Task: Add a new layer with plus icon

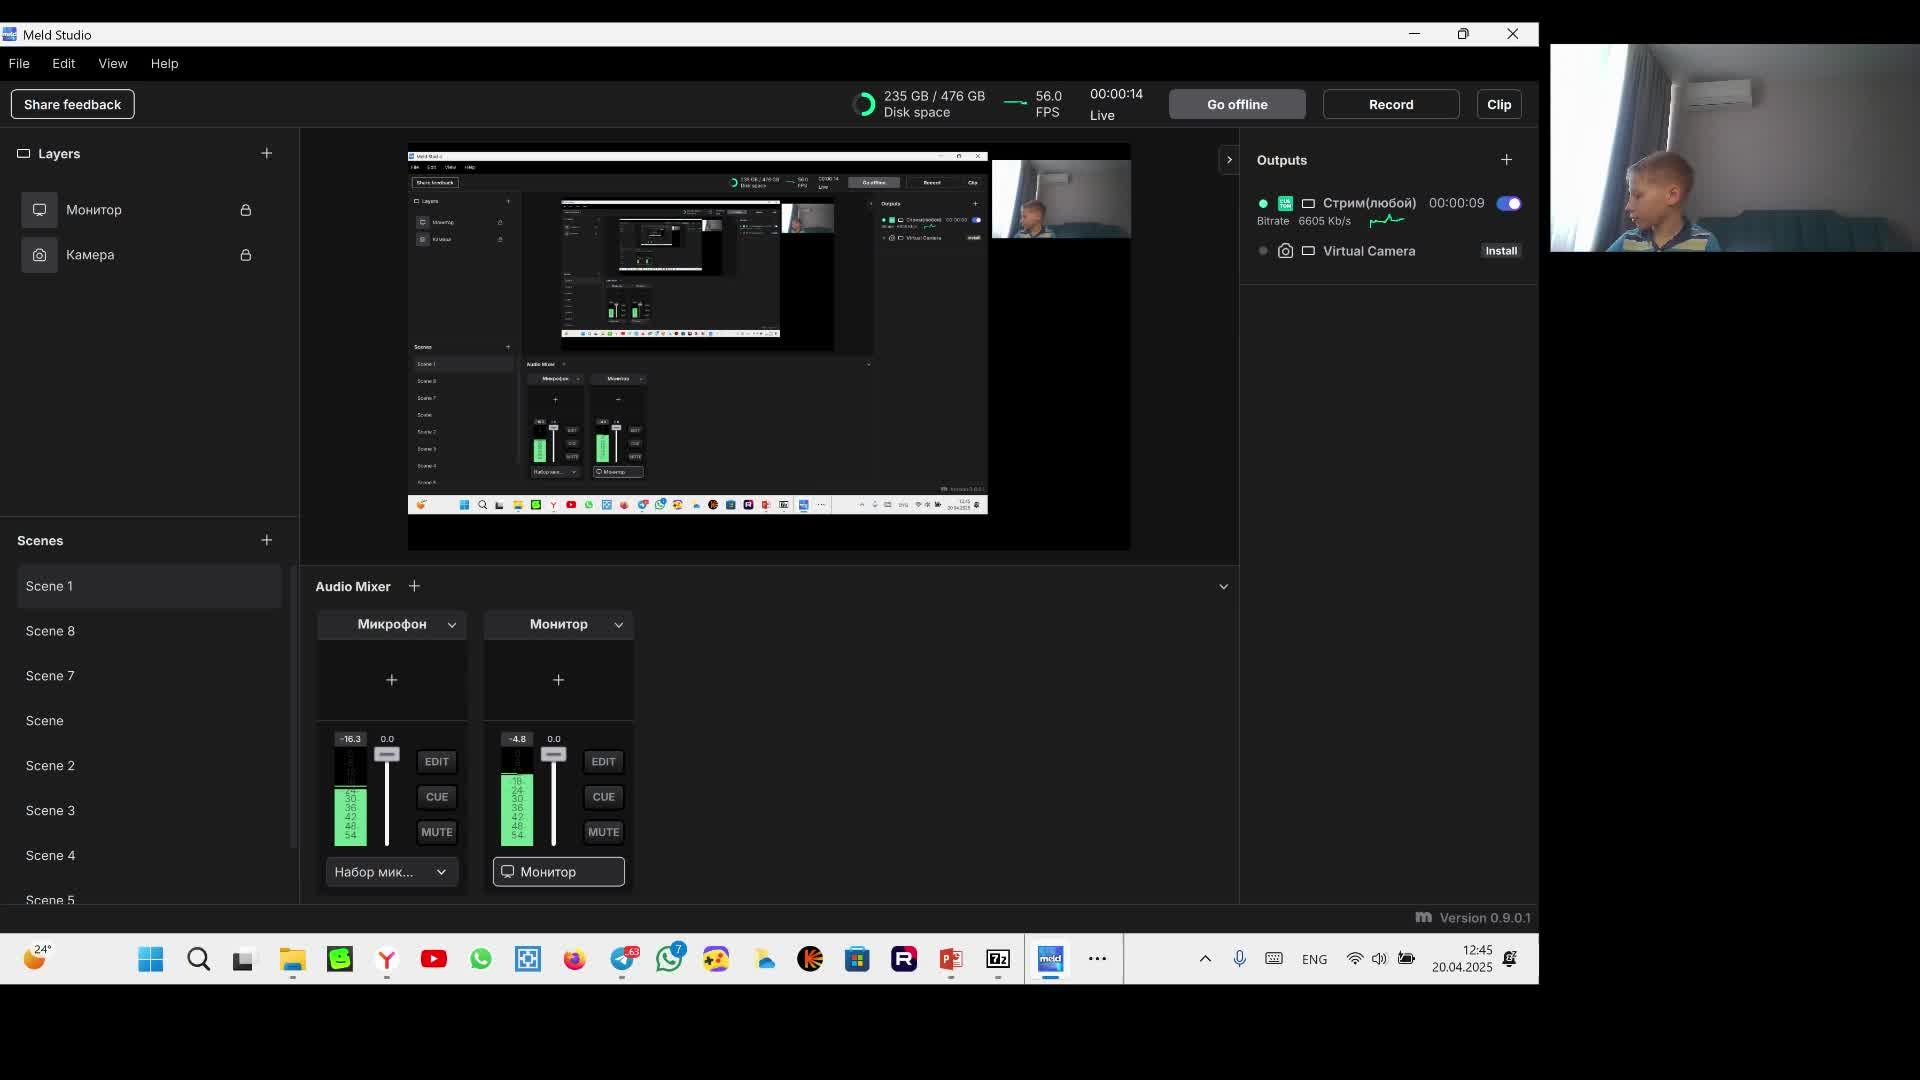Action: [x=266, y=153]
